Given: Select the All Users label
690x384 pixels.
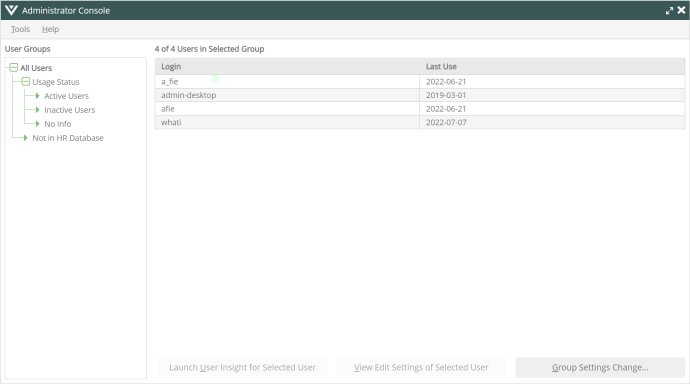Looking at the screenshot, I should coord(36,68).
